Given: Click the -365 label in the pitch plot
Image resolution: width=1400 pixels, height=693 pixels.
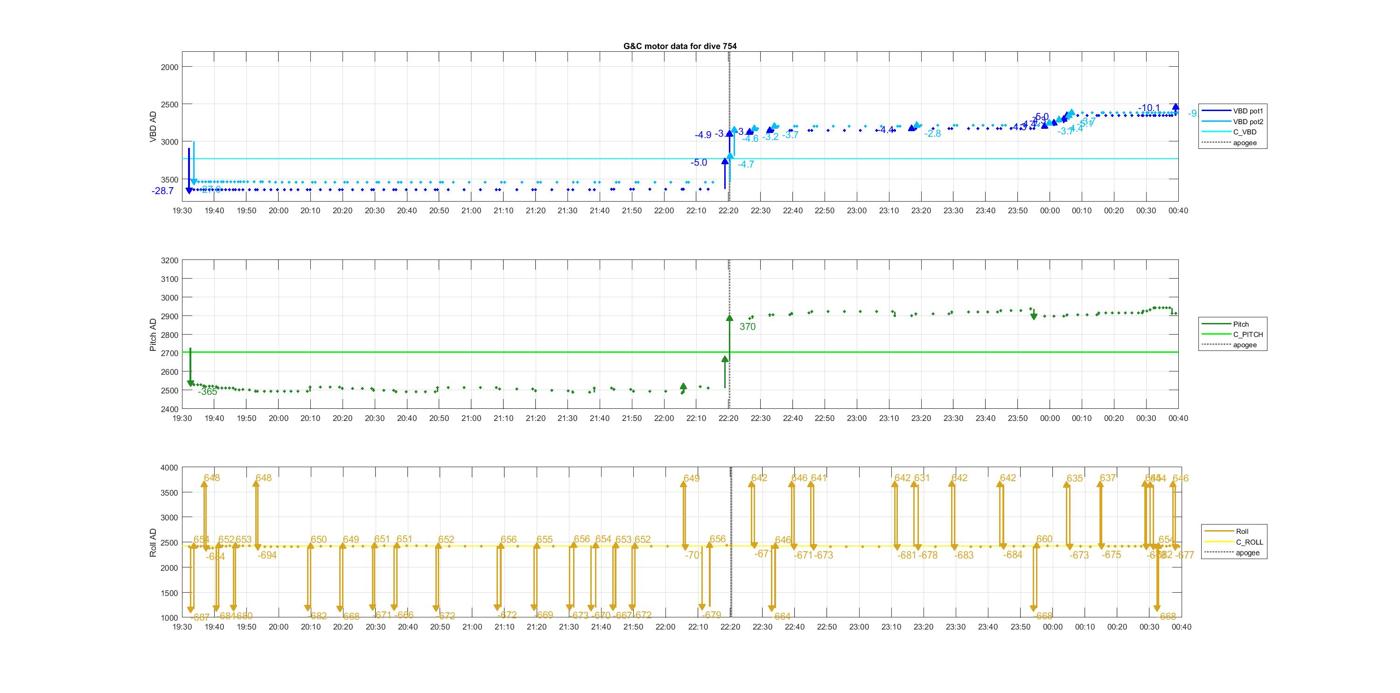Looking at the screenshot, I should click(x=207, y=392).
